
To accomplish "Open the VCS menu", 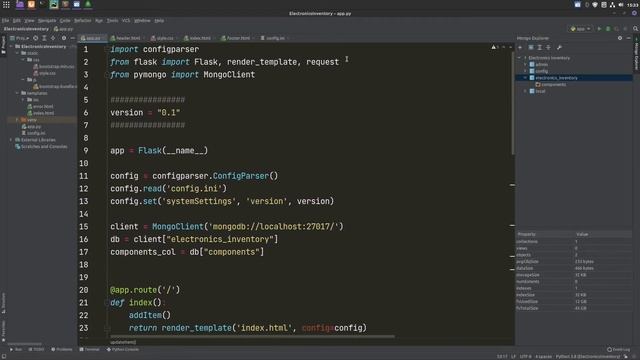I will point(126,20).
